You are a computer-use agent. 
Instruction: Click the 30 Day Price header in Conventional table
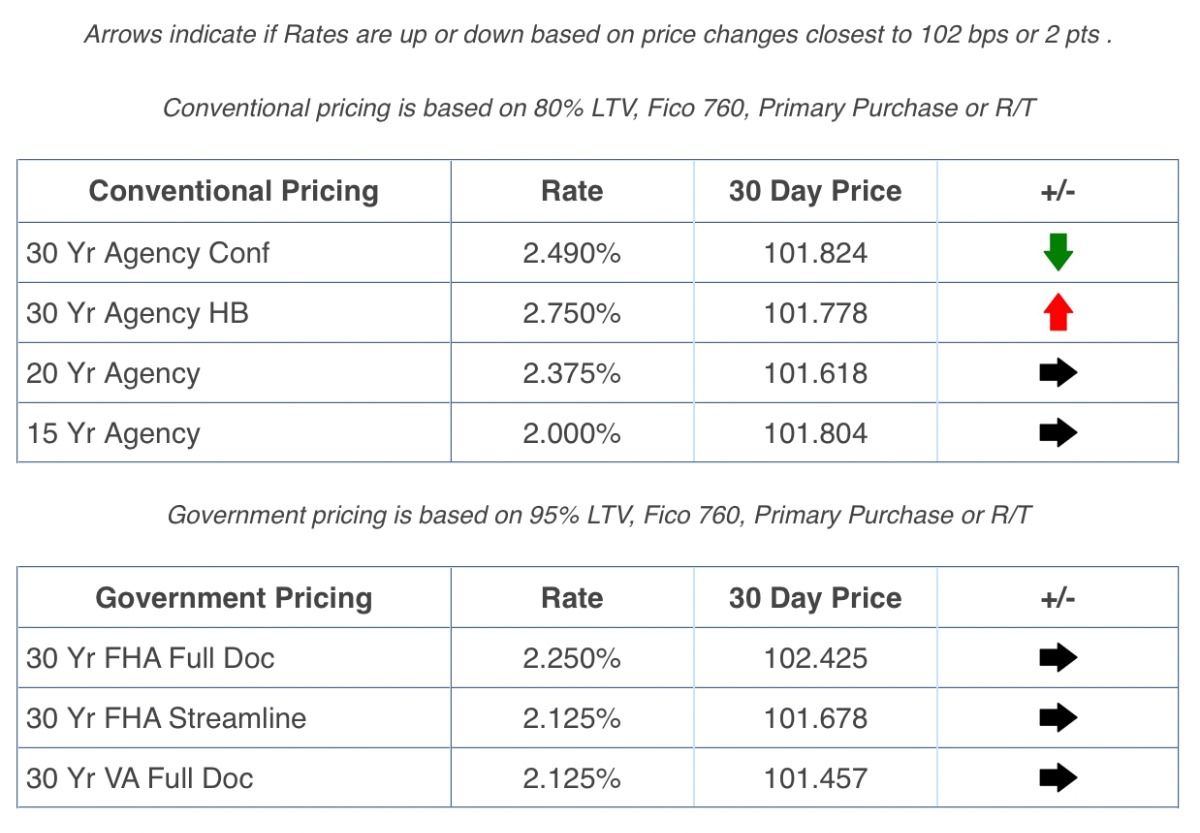coord(815,191)
